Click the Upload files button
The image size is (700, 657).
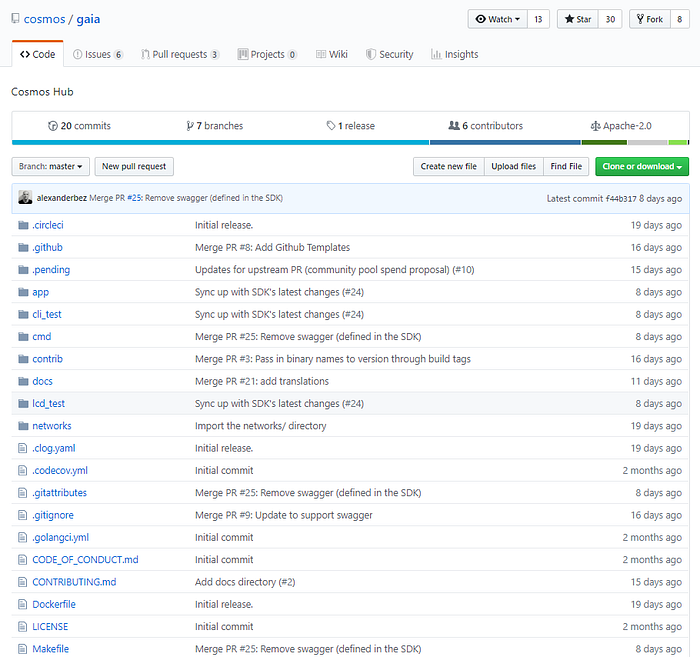[514, 166]
